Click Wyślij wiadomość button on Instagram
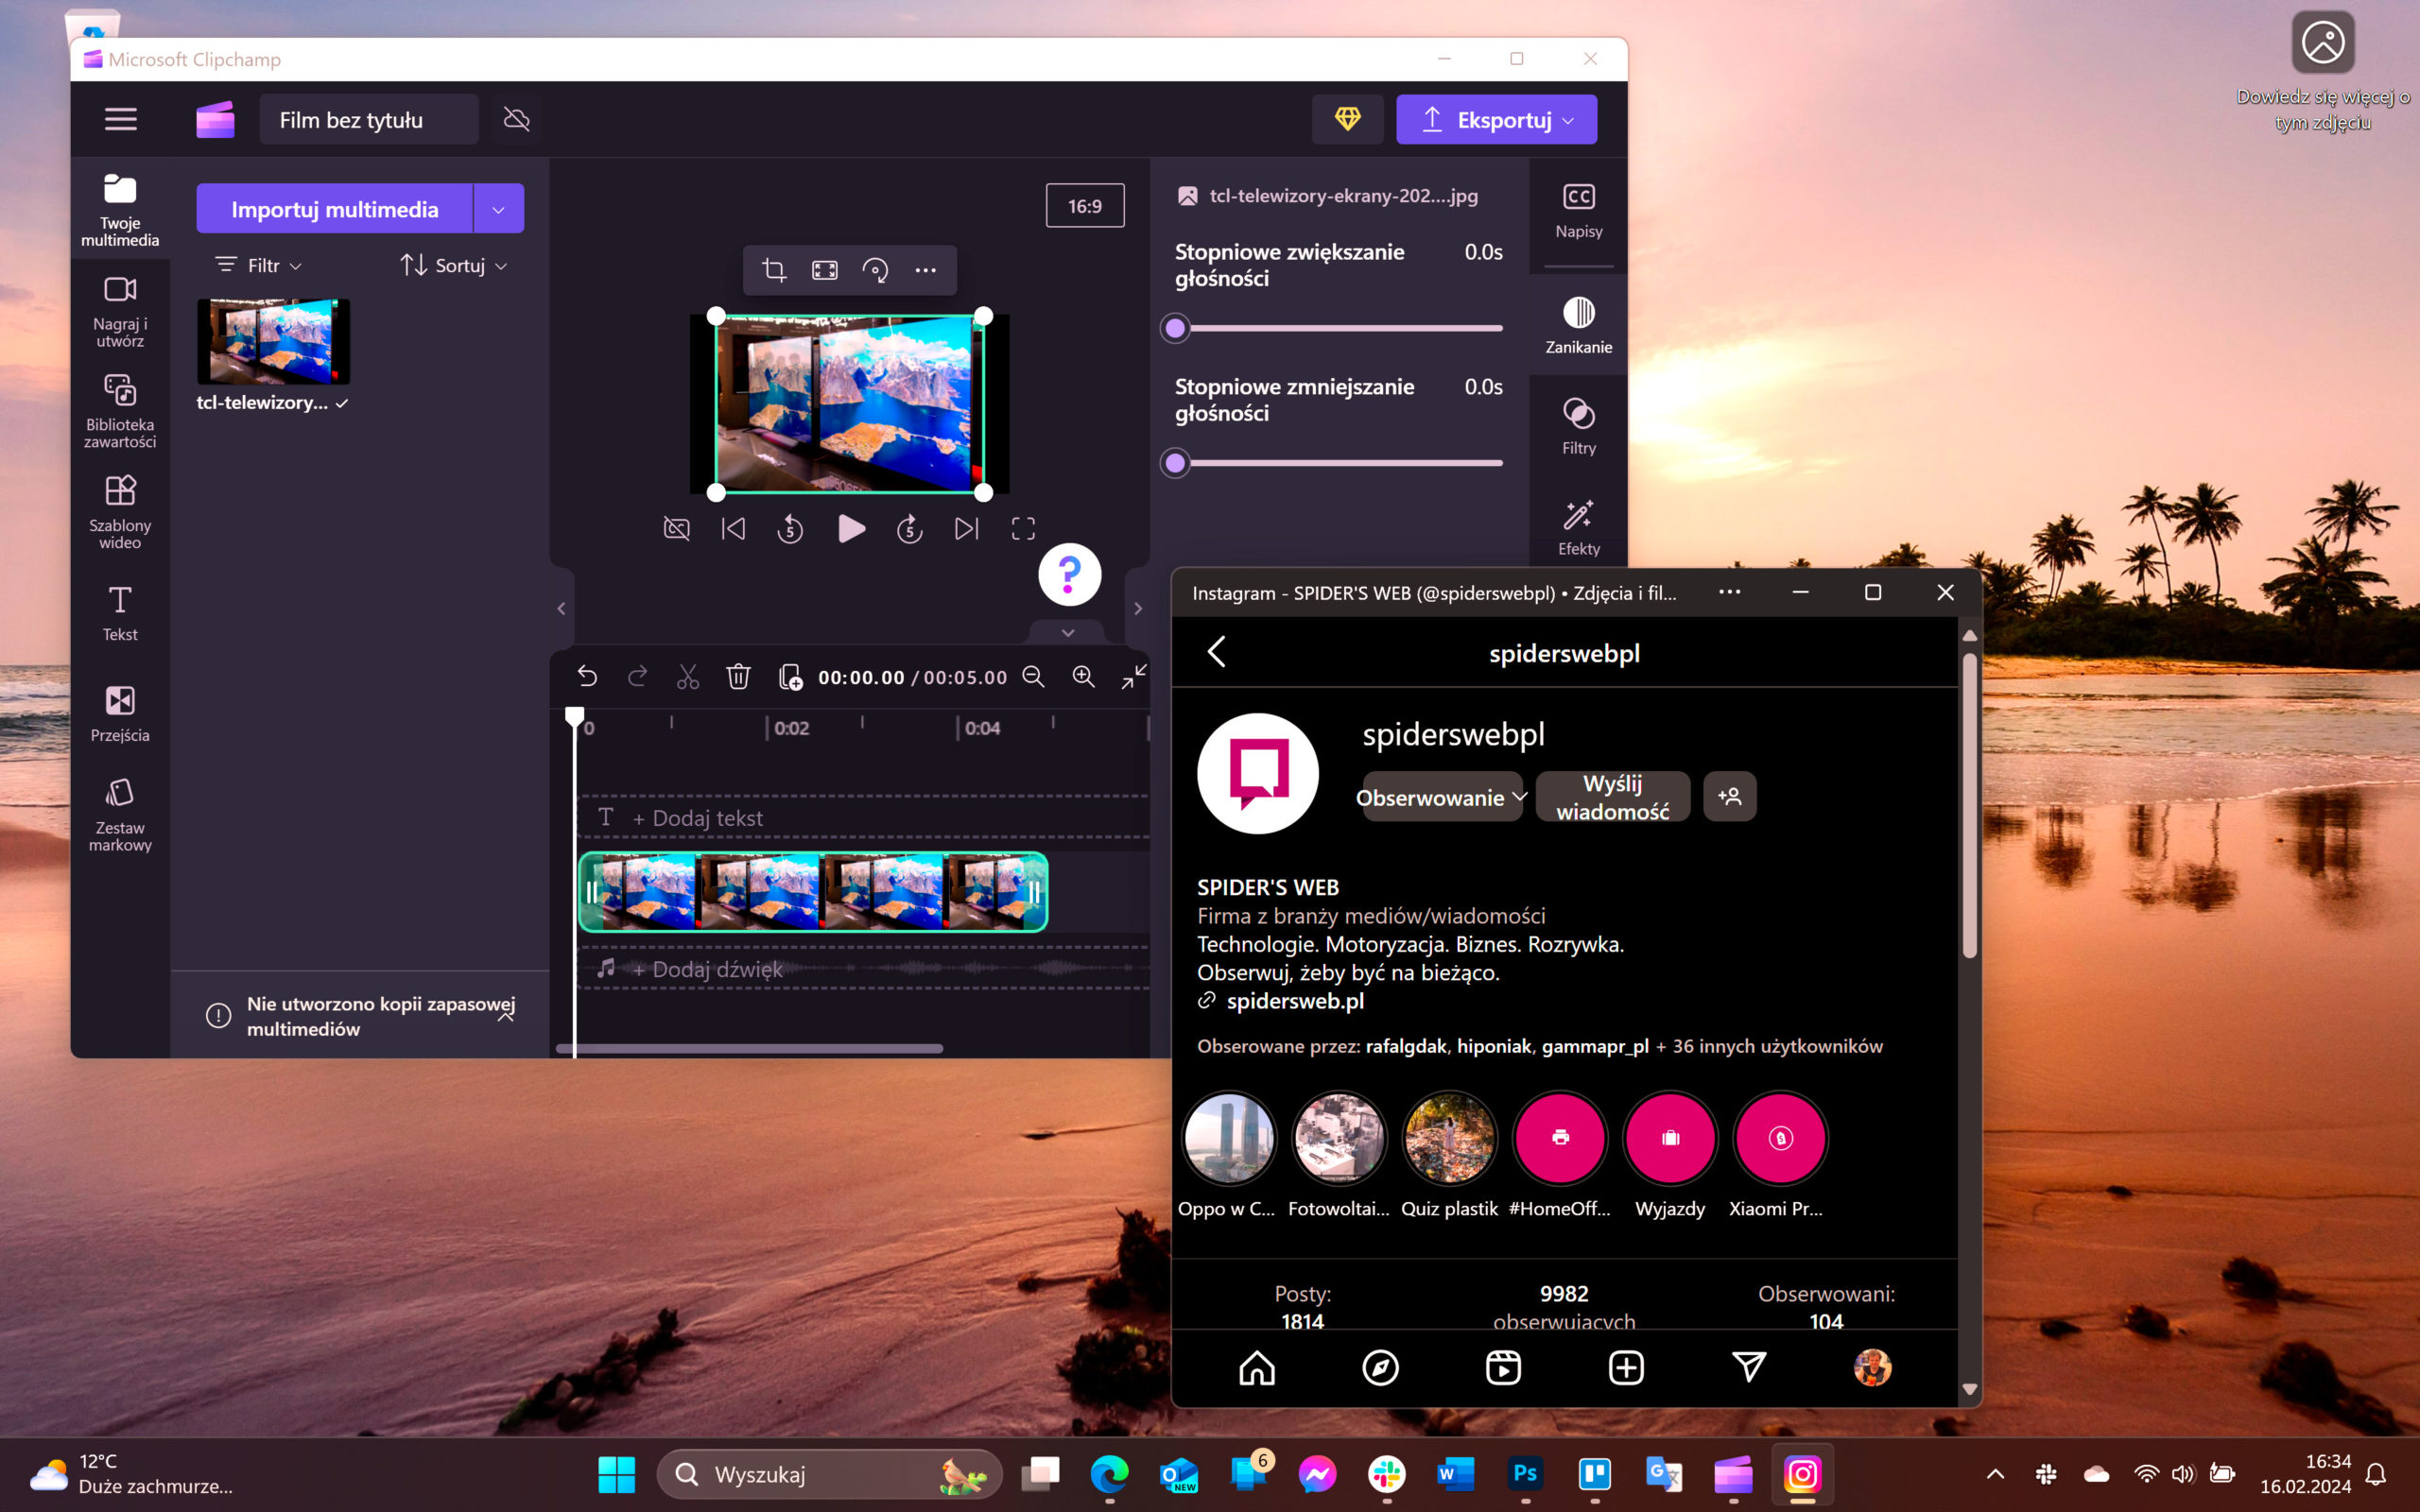 click(x=1612, y=797)
